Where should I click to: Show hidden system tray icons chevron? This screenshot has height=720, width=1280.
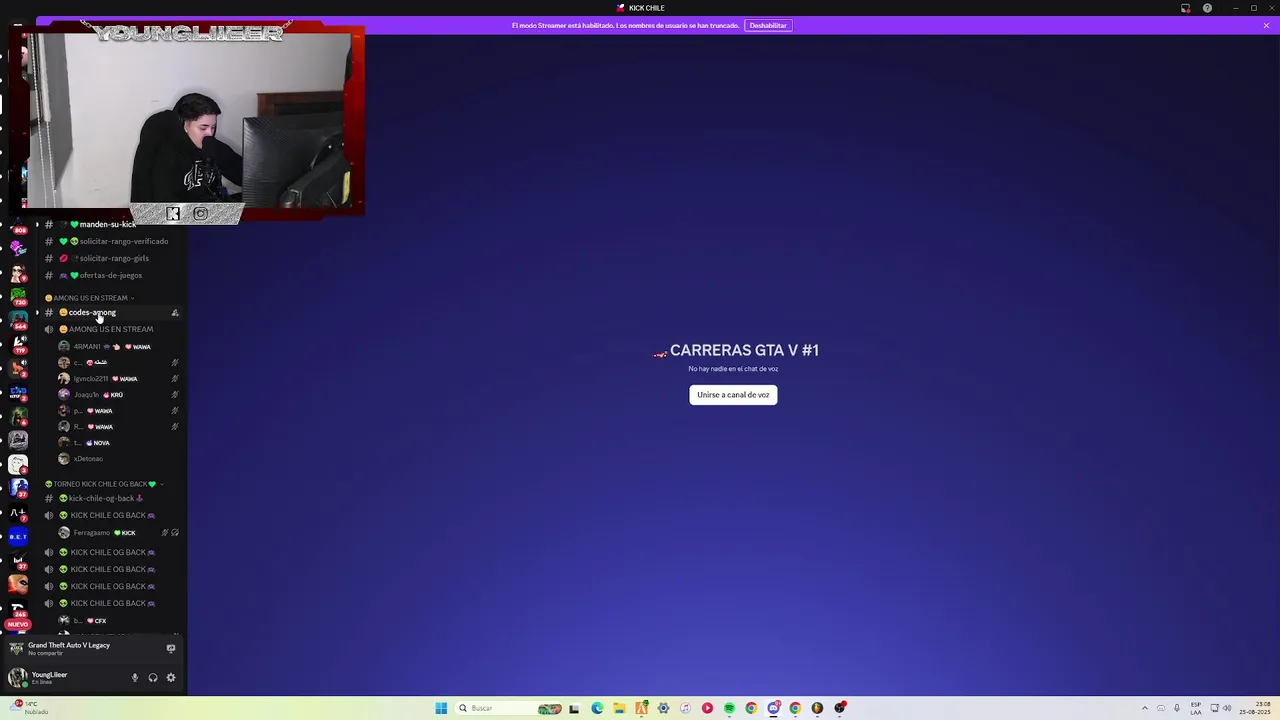tap(1145, 708)
